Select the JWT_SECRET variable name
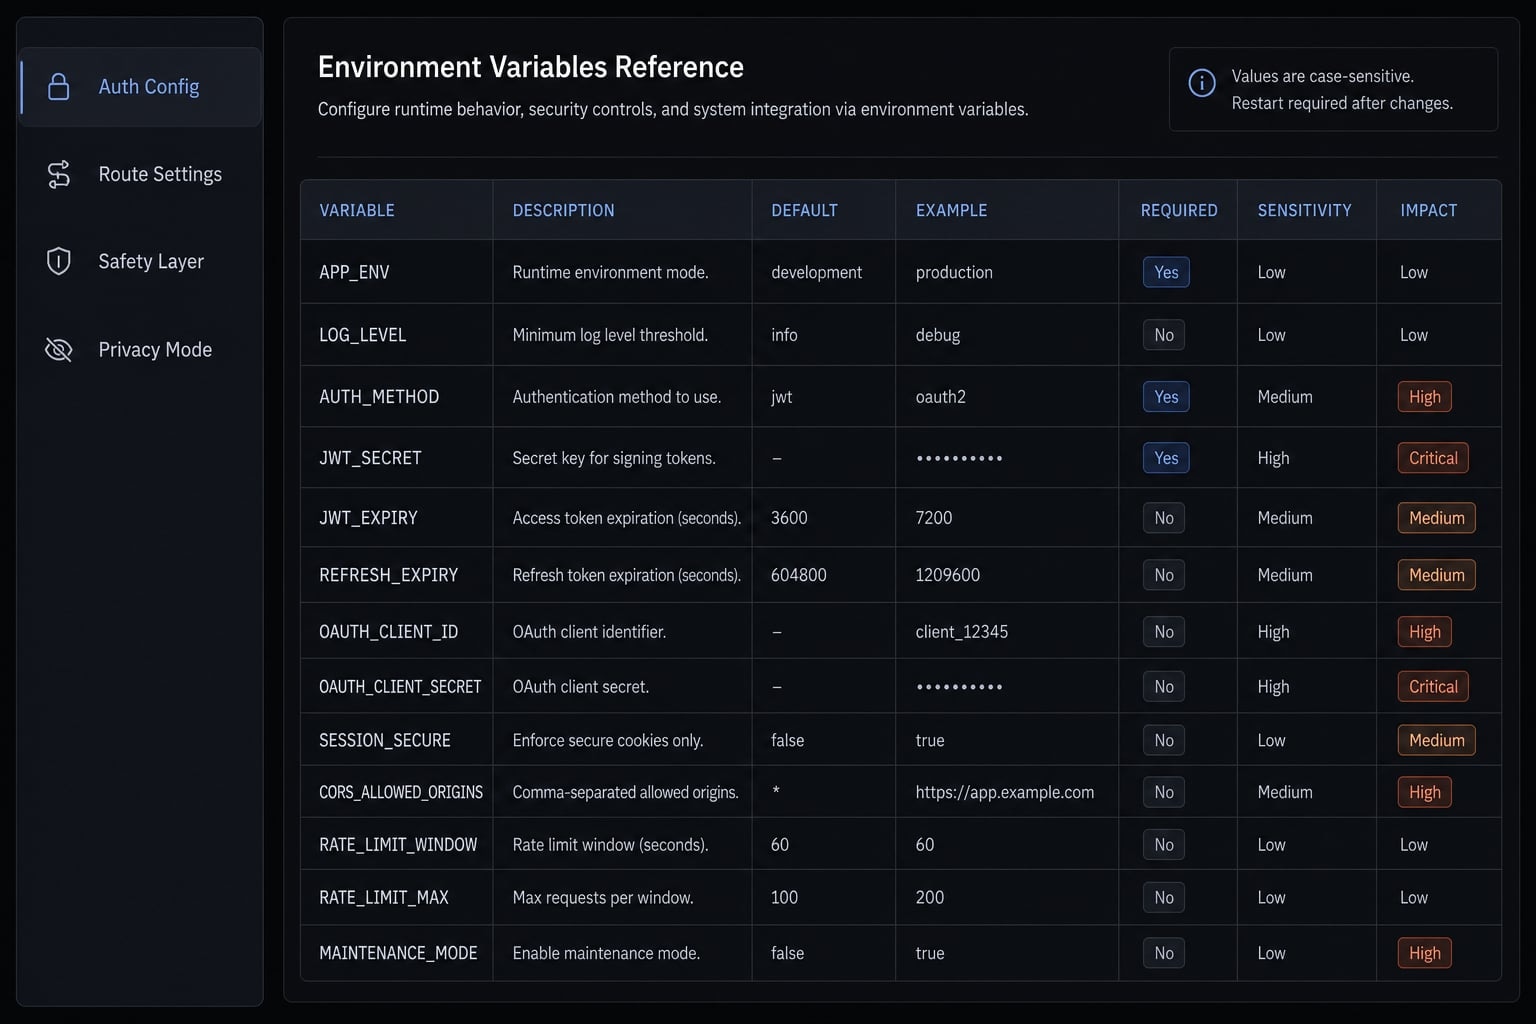Viewport: 1536px width, 1024px height. point(370,458)
